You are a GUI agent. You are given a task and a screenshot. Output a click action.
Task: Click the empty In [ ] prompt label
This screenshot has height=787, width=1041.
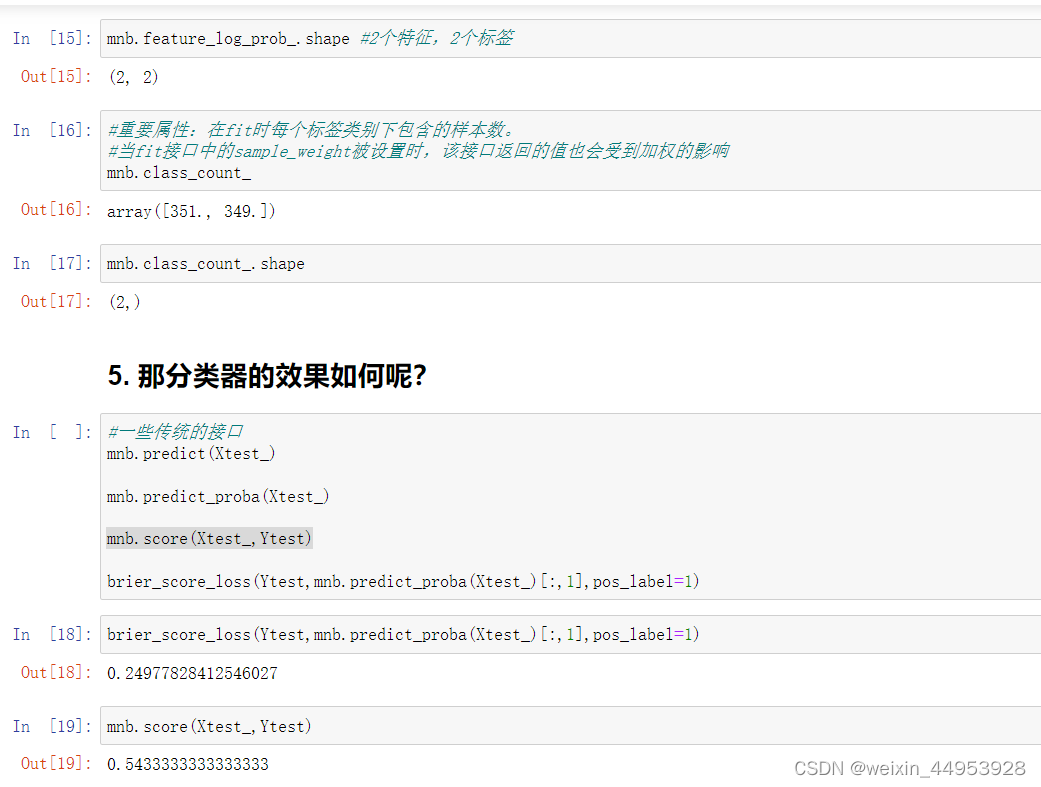[x=52, y=432]
